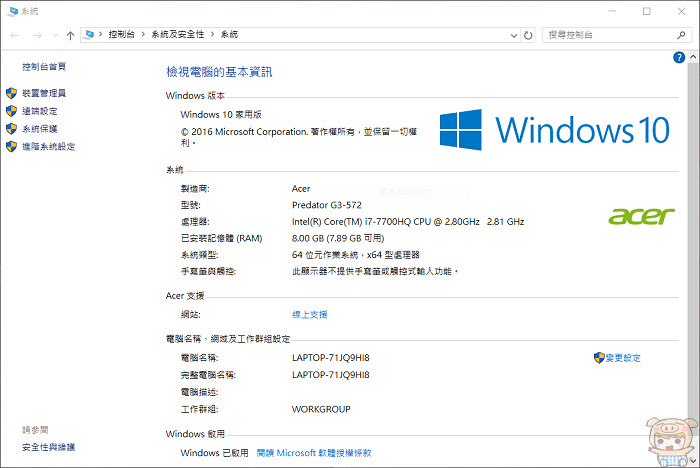Click the WORKGROUP value

pyautogui.click(x=321, y=409)
